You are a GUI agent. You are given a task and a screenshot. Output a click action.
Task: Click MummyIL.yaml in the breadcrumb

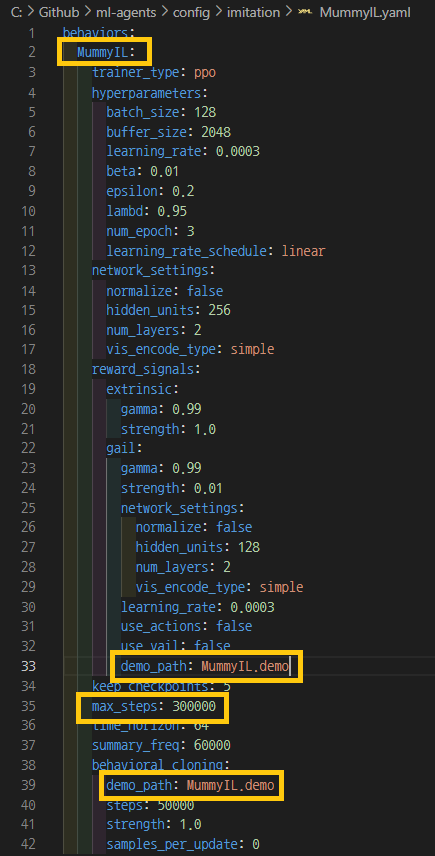(x=365, y=13)
